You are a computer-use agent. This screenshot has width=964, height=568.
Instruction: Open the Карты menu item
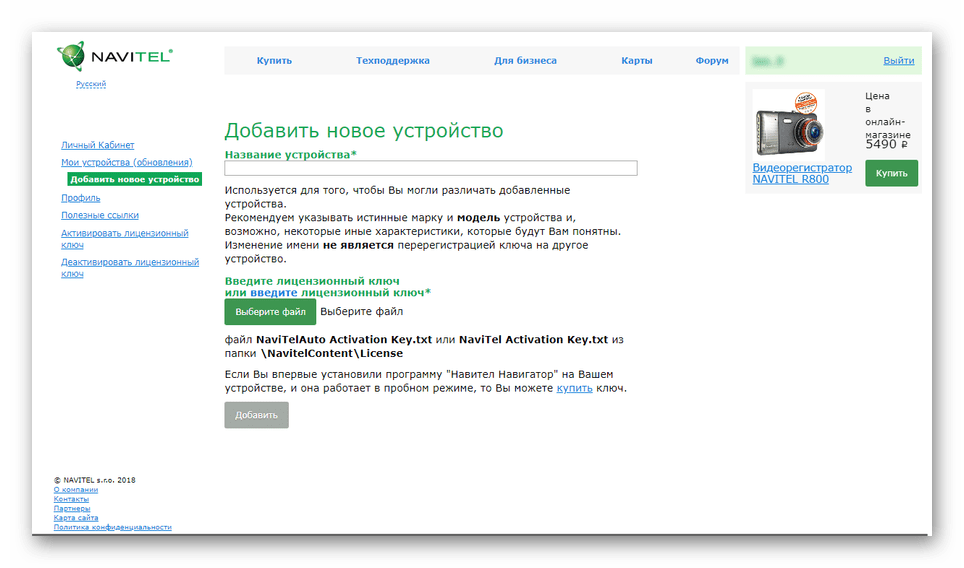(x=636, y=61)
